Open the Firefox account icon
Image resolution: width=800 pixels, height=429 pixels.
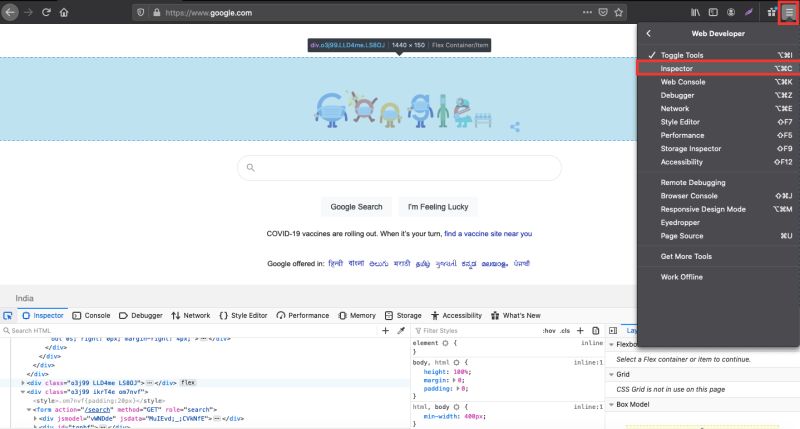tap(731, 12)
